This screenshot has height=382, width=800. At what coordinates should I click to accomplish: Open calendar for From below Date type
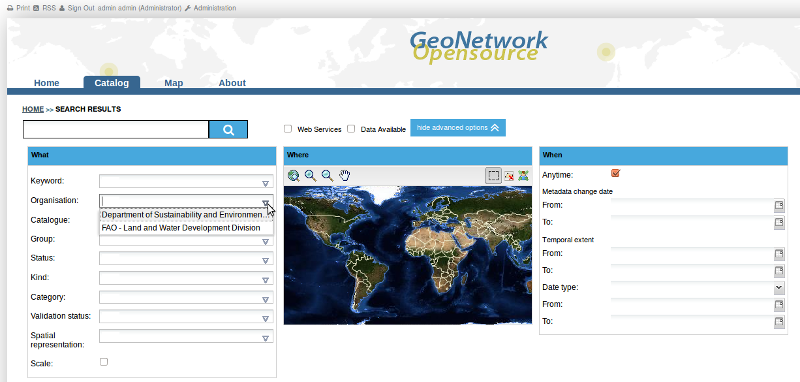click(x=779, y=304)
